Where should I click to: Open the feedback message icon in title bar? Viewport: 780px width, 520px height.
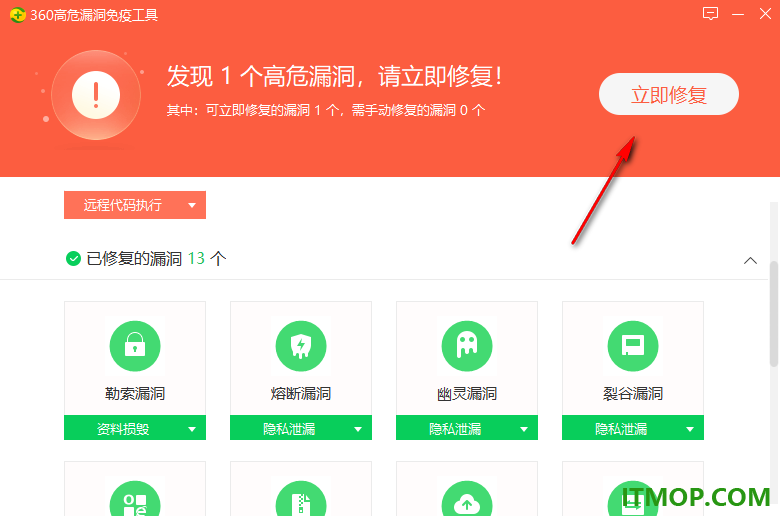tap(710, 13)
